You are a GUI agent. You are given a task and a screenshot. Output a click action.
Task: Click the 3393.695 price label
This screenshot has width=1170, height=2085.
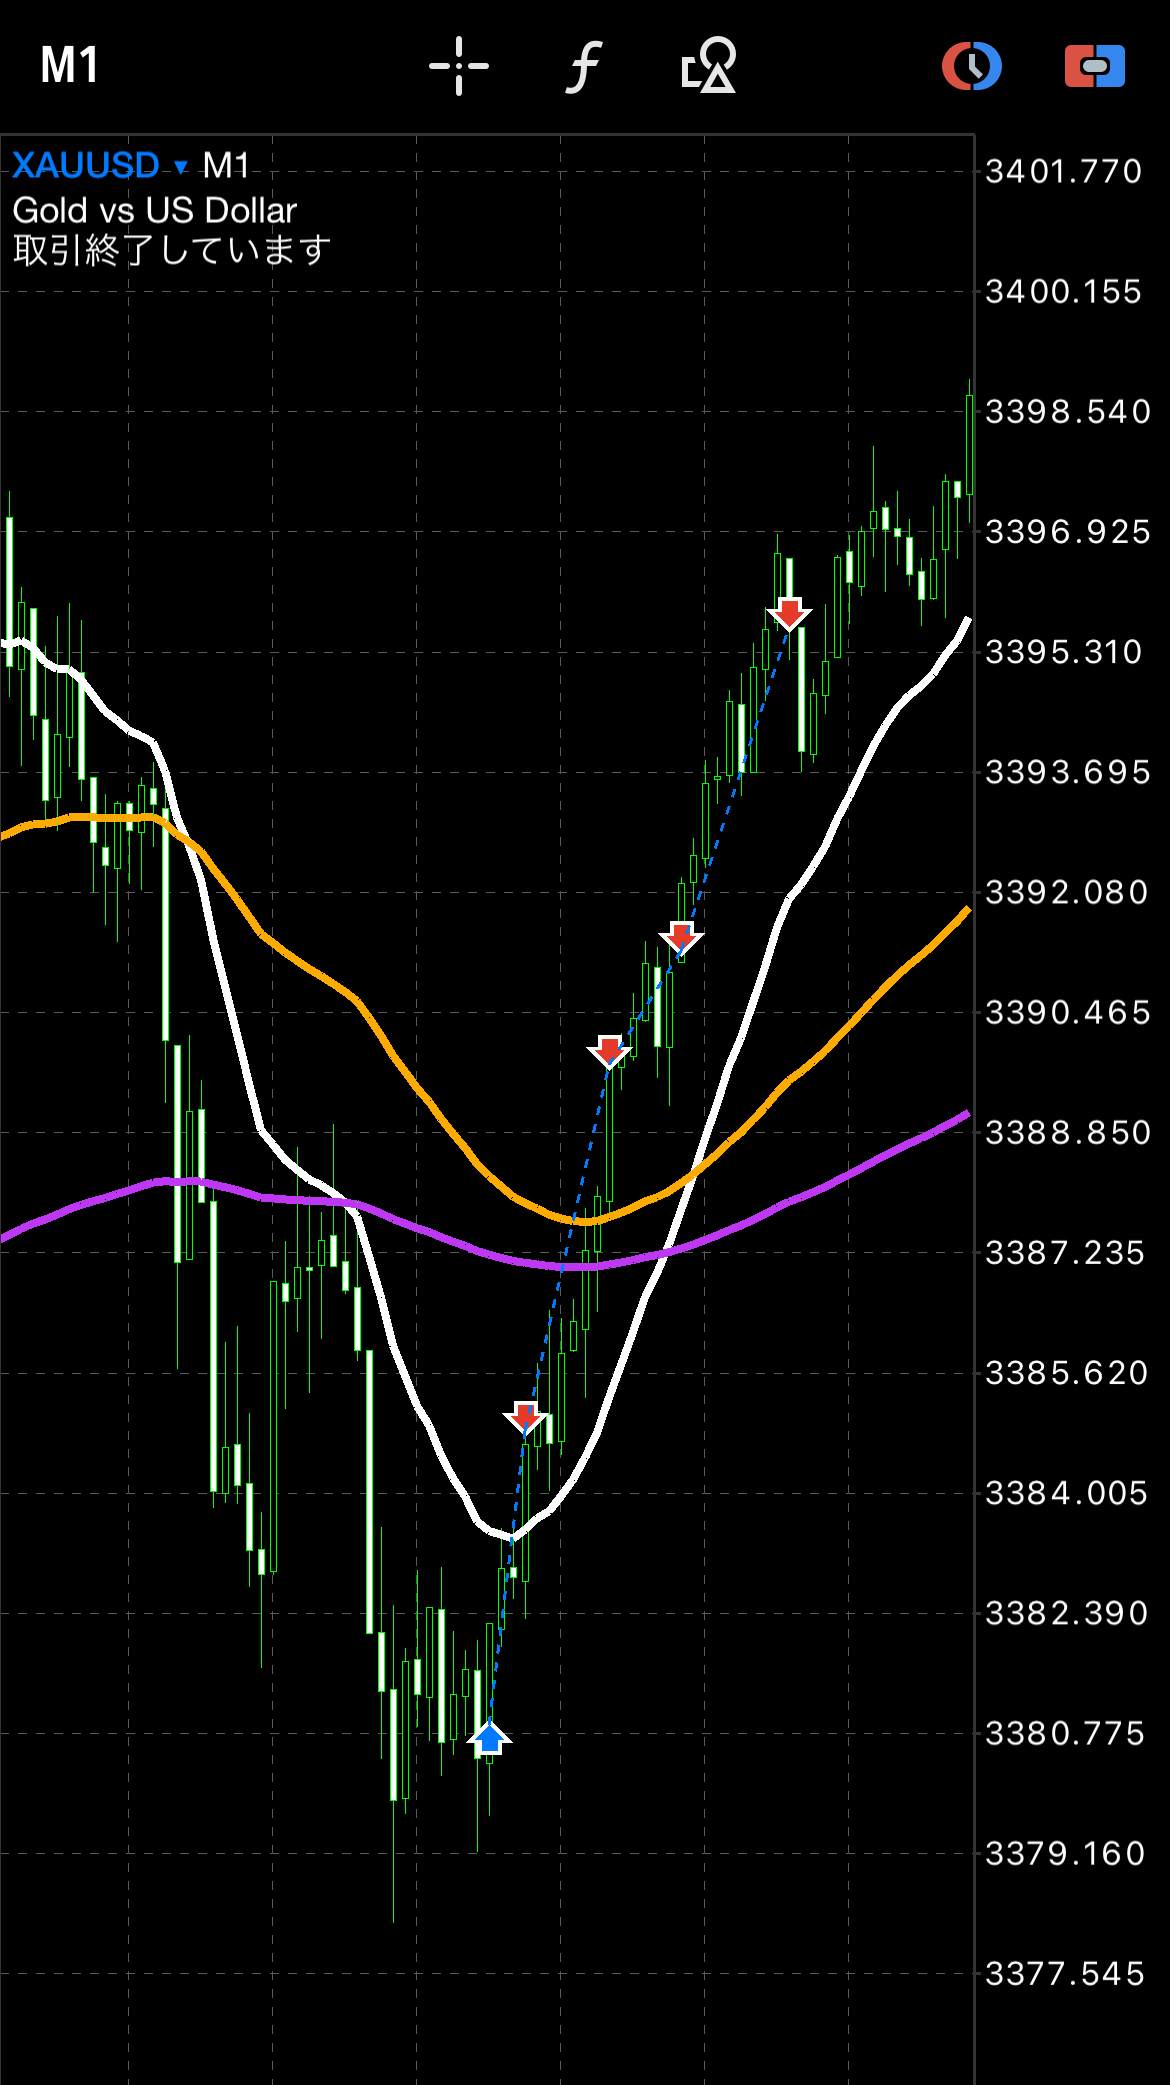(1068, 772)
